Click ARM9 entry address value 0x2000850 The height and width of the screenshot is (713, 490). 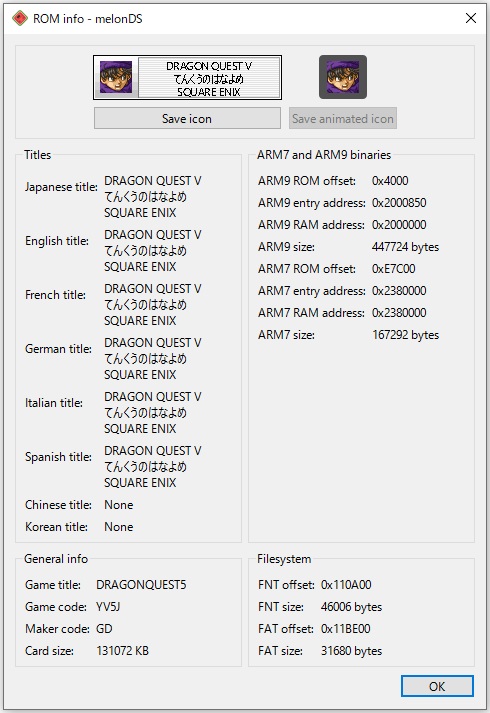click(x=399, y=203)
